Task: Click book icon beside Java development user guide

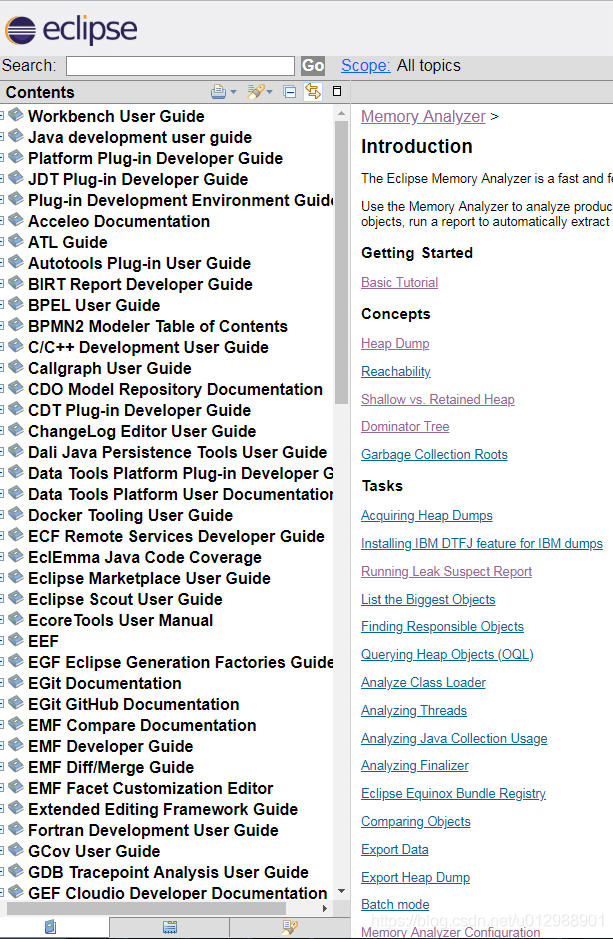Action: pos(16,135)
